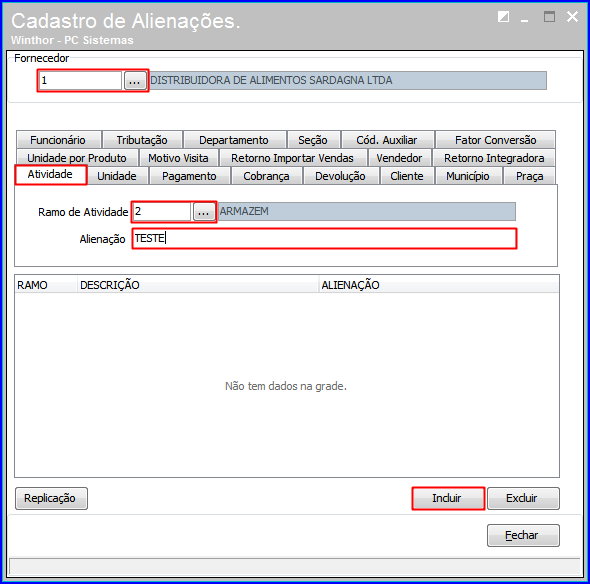Open the Departamento tab
The height and width of the screenshot is (584, 590).
point(234,140)
